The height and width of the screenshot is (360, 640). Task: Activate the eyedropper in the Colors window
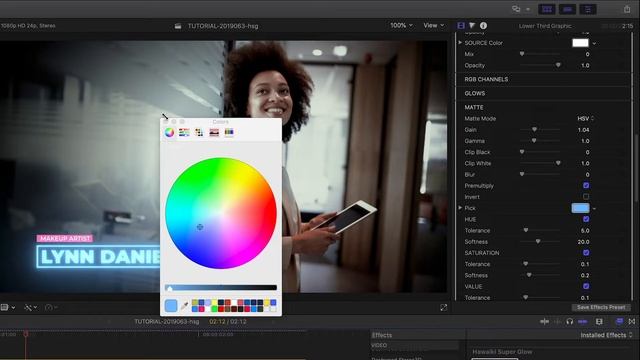click(184, 305)
